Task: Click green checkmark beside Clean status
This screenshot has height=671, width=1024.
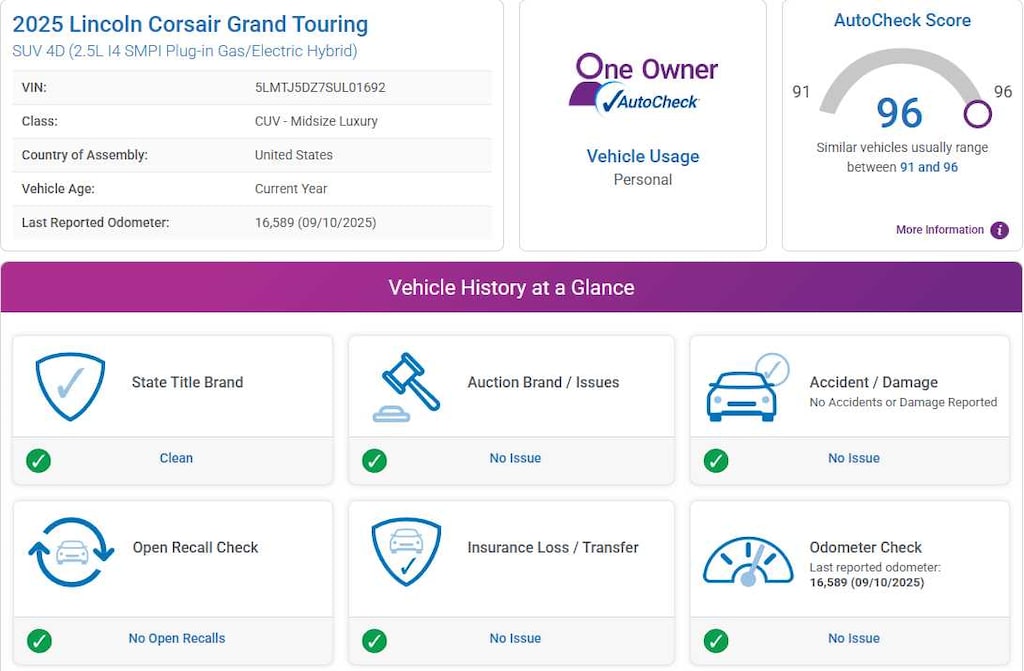Action: click(39, 460)
